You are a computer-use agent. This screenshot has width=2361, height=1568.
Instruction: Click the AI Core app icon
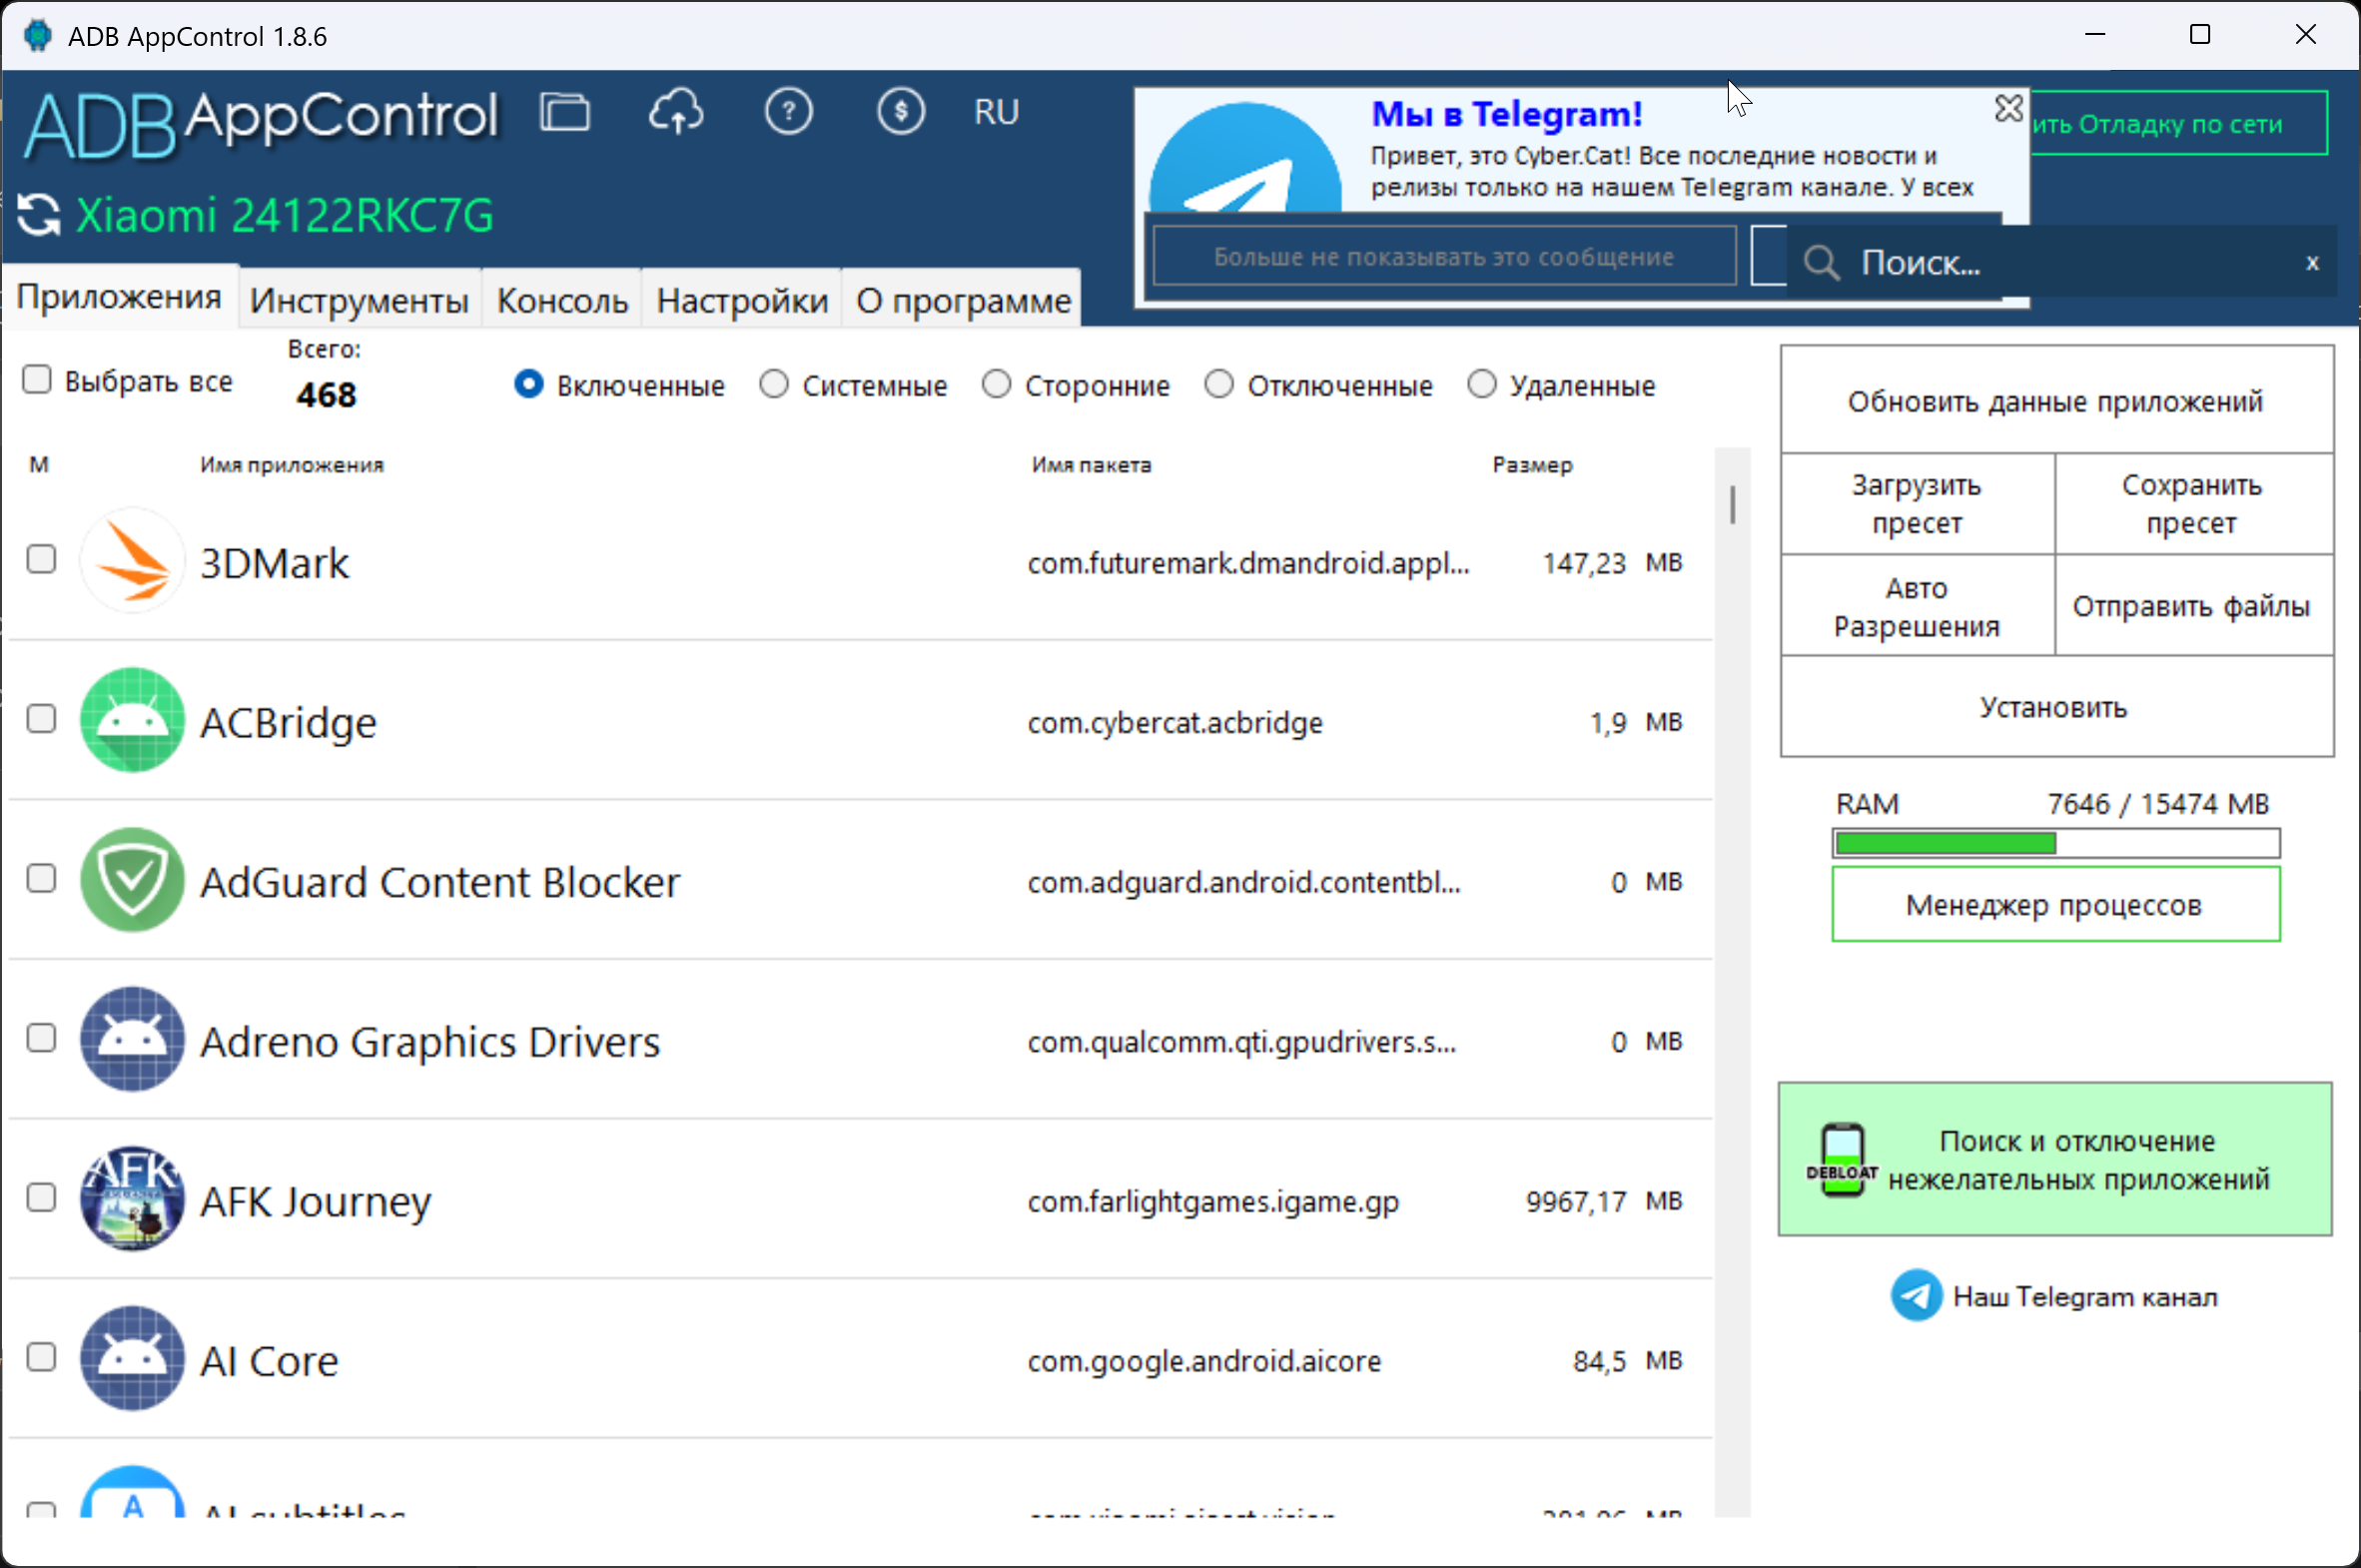132,1358
